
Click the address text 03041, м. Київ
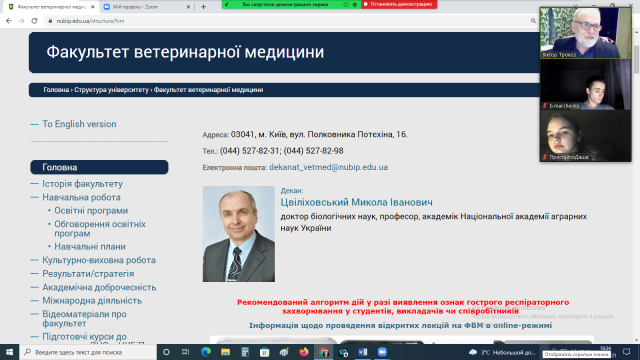319,134
